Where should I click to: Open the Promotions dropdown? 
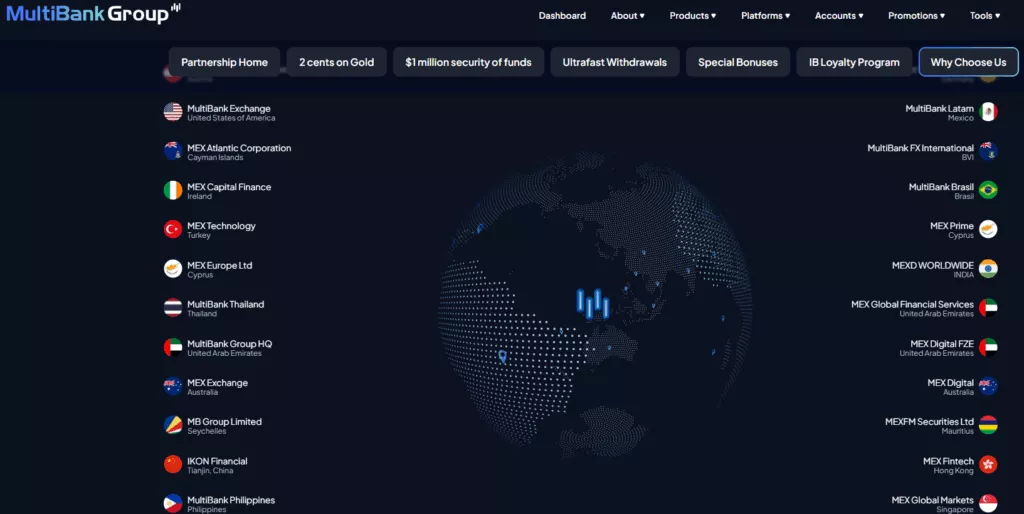tap(916, 16)
